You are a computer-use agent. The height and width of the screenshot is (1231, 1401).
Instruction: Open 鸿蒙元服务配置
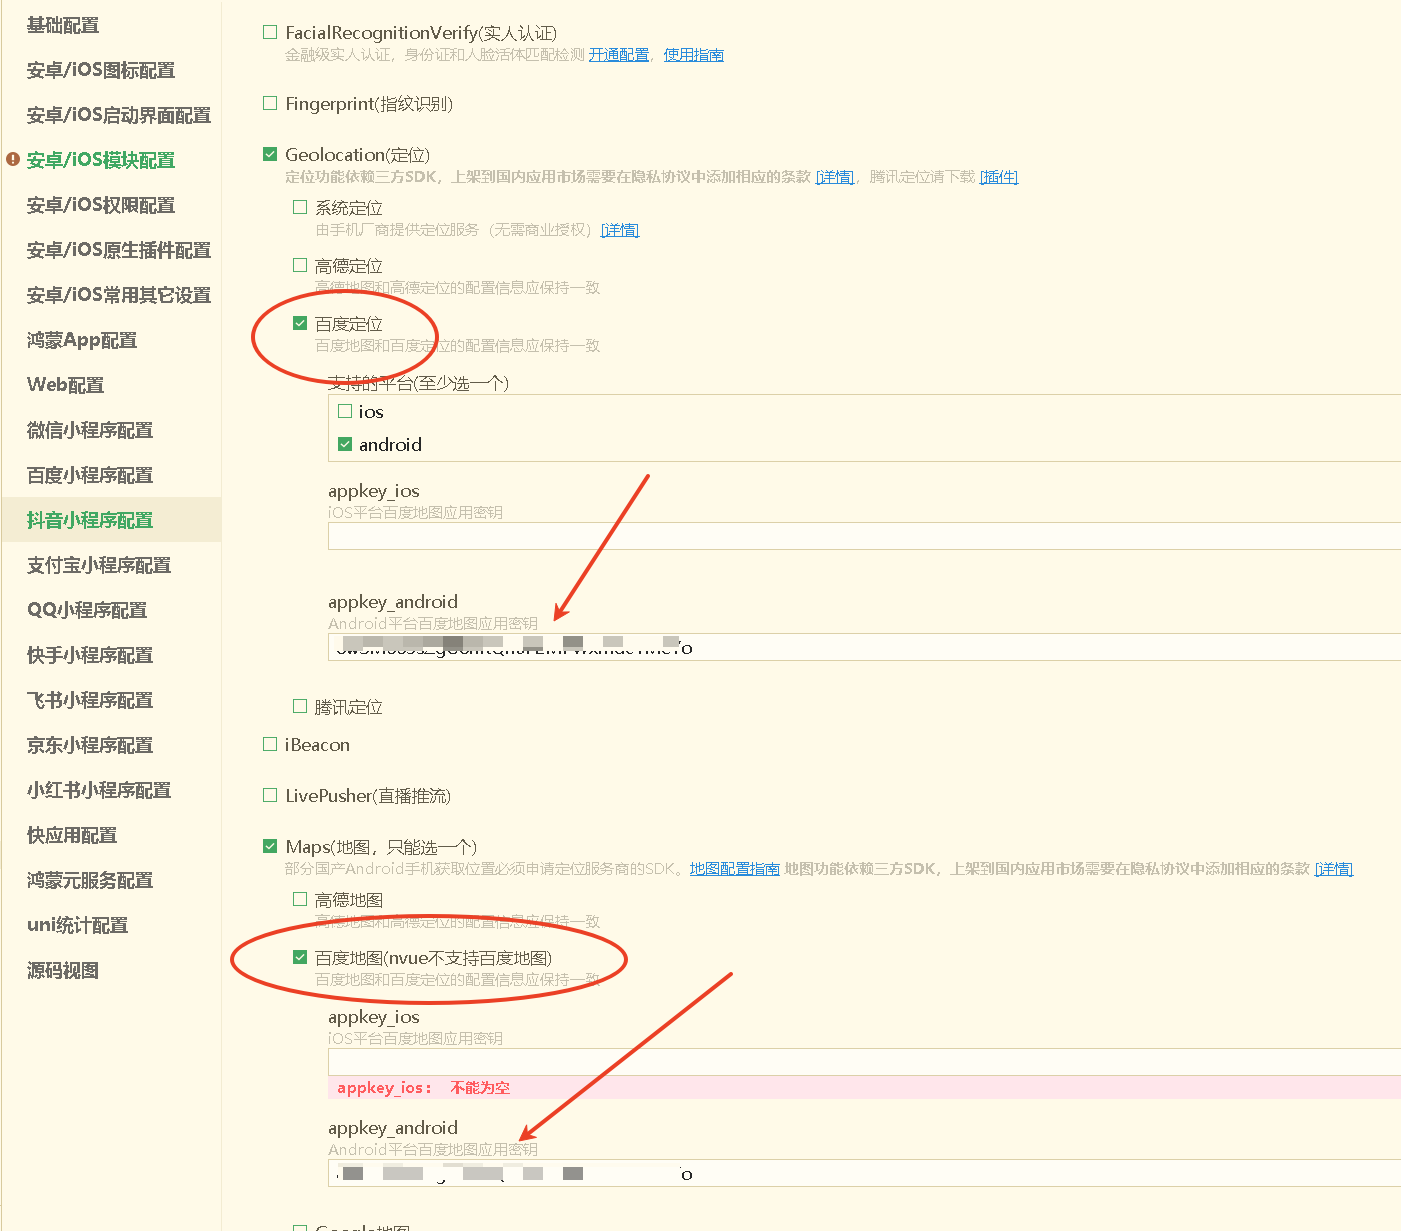90,880
